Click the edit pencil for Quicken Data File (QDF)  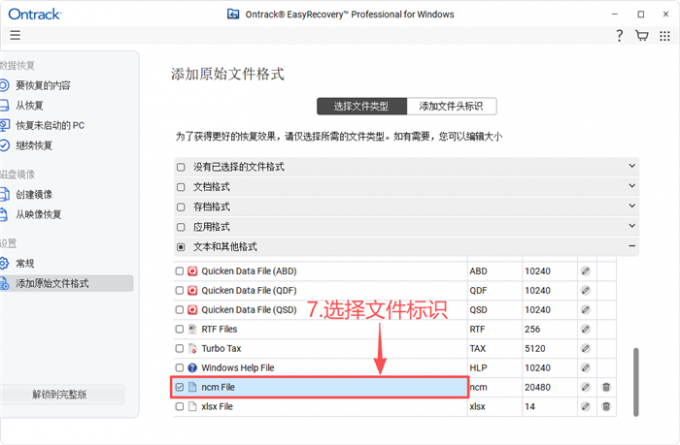(585, 291)
